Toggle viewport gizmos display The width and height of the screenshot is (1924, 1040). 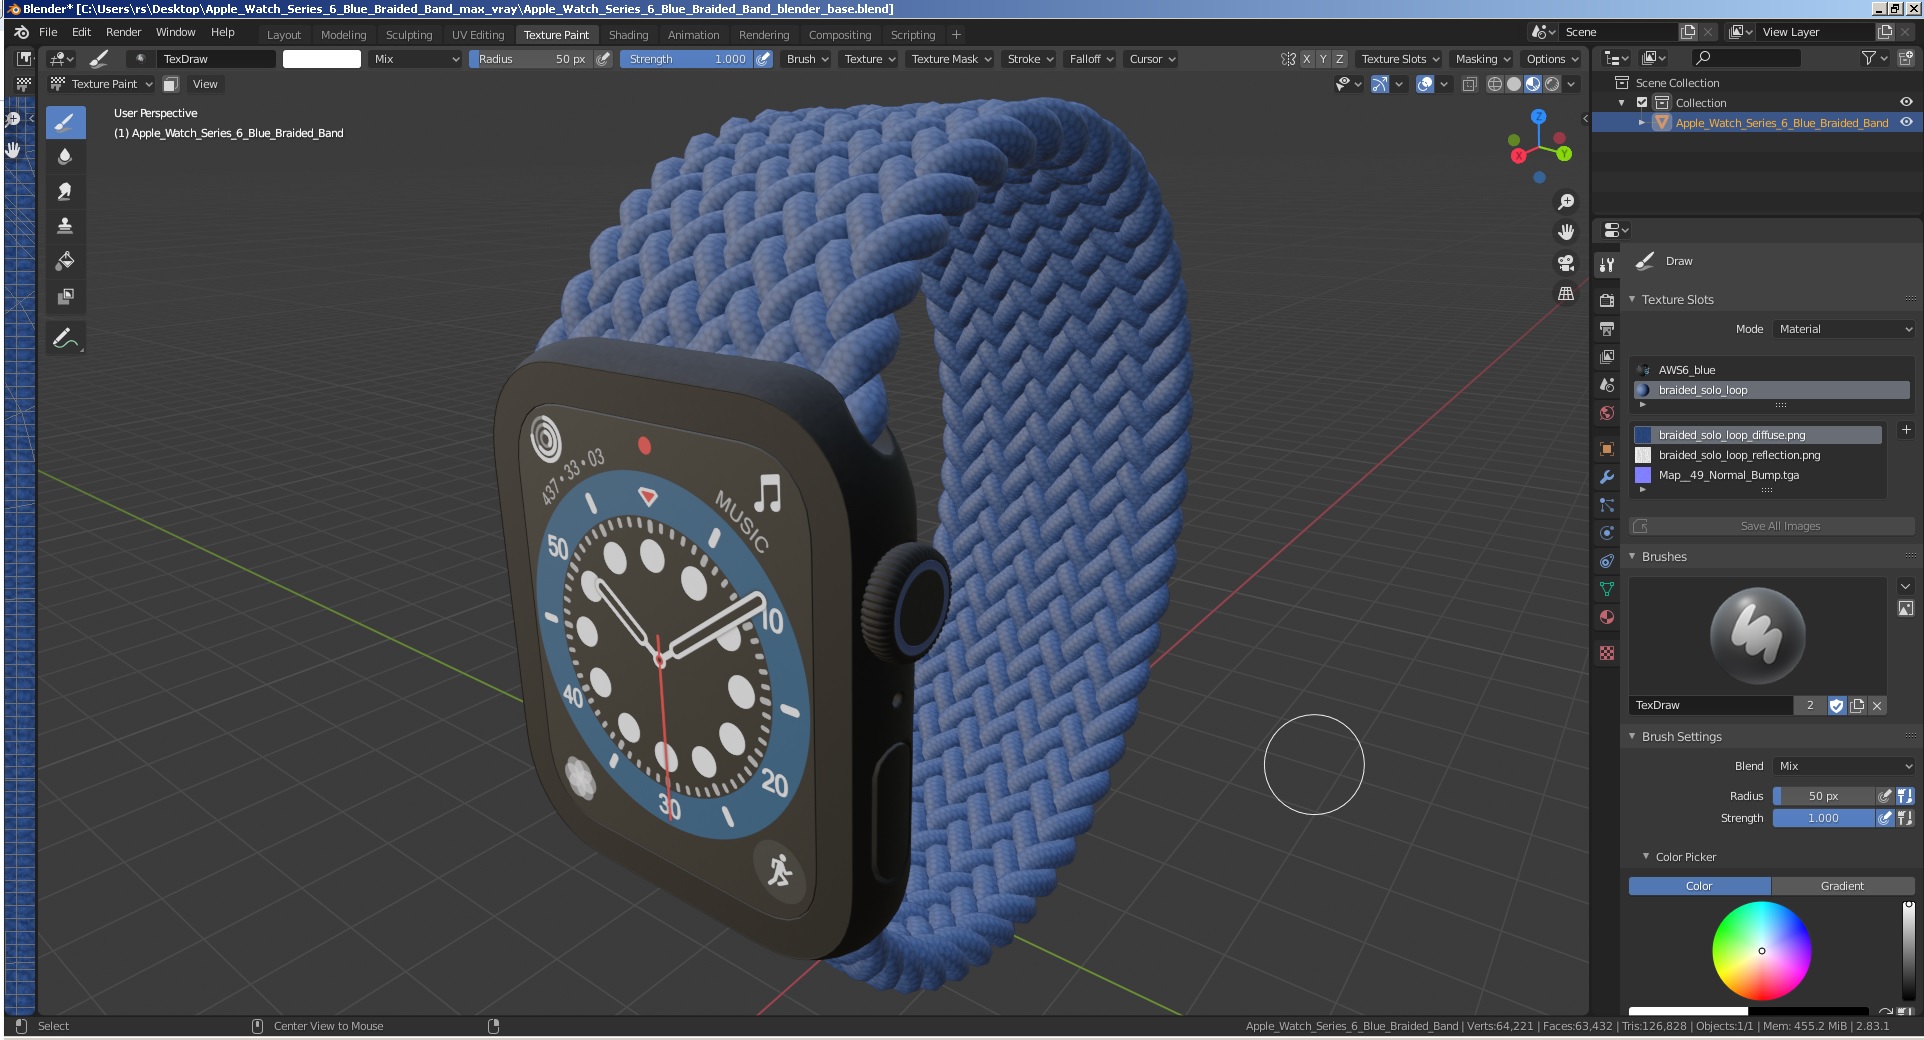point(1380,84)
